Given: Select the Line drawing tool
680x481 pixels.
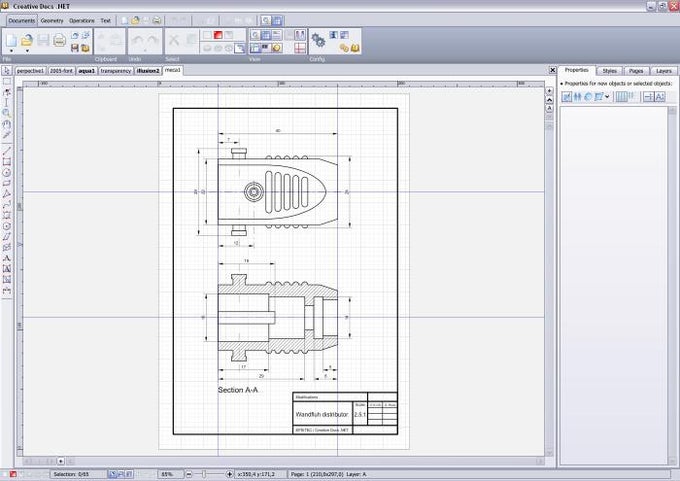Looking at the screenshot, I should click(x=7, y=151).
